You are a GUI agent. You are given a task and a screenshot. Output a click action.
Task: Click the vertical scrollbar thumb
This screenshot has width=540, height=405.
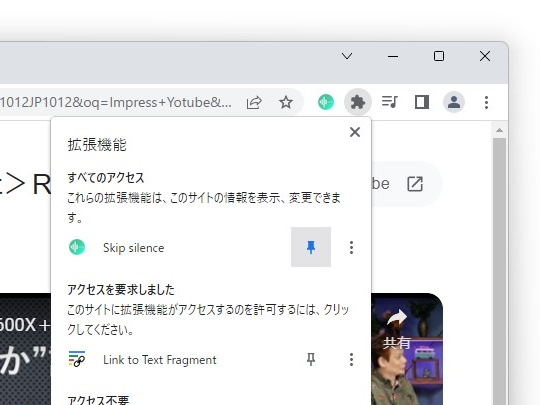(x=499, y=271)
